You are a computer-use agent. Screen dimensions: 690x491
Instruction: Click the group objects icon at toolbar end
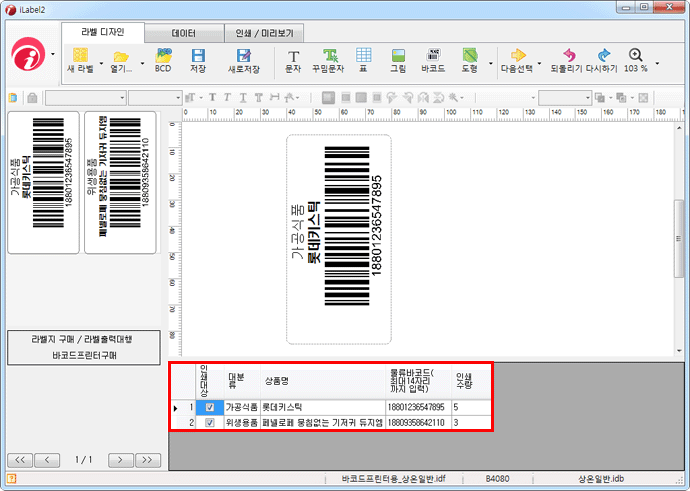[643, 98]
